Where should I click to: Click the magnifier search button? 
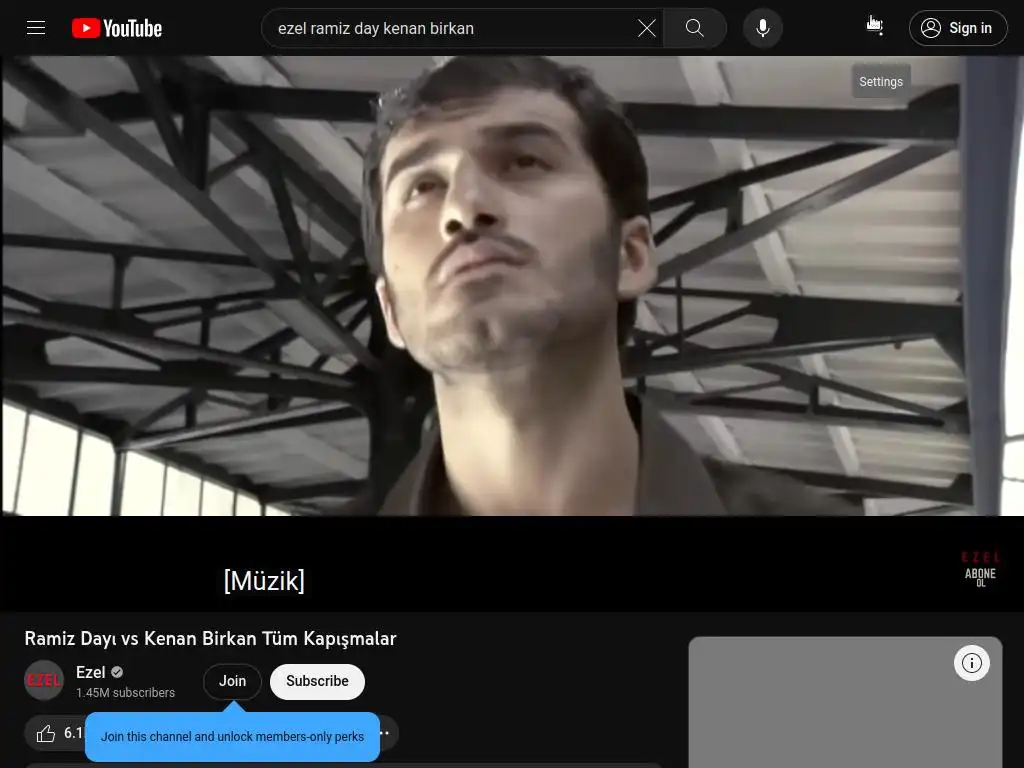tap(695, 28)
